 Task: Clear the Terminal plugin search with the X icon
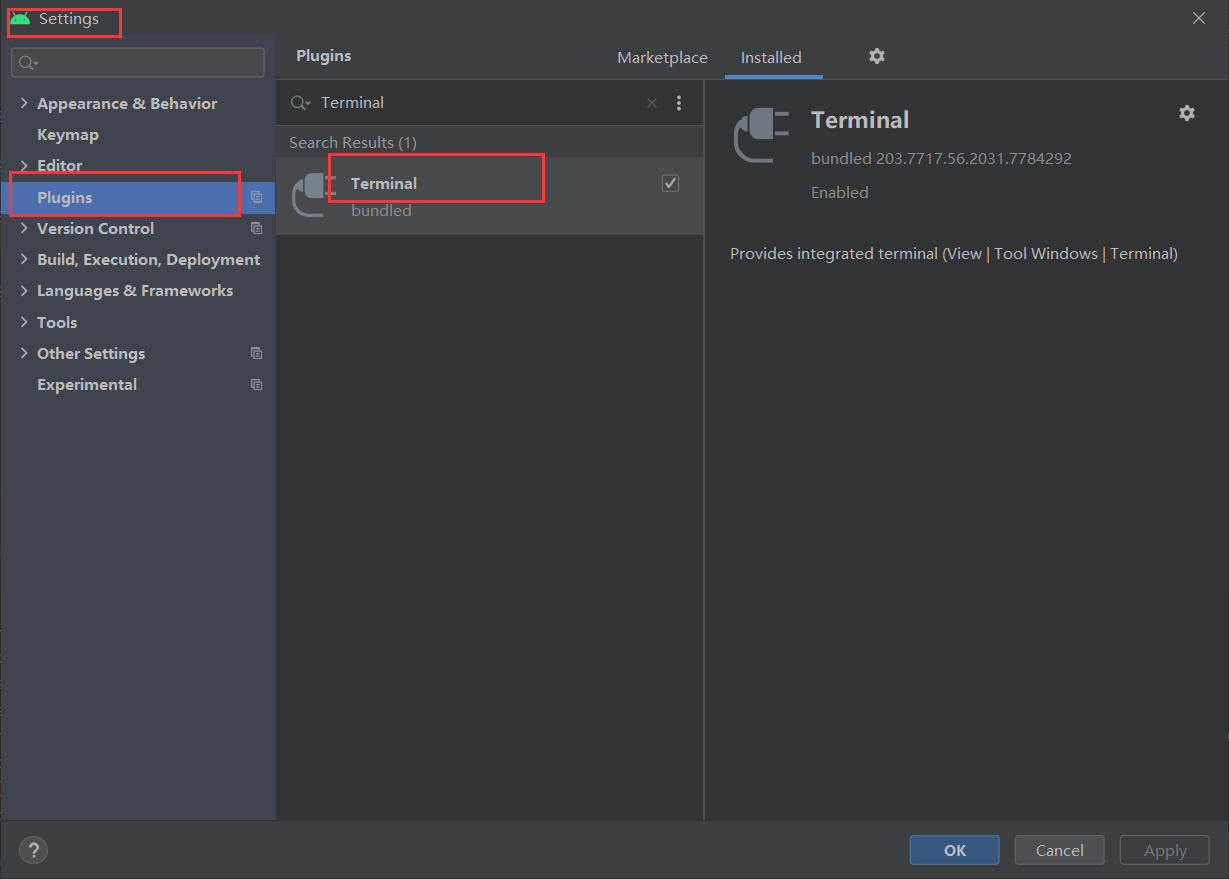(651, 102)
